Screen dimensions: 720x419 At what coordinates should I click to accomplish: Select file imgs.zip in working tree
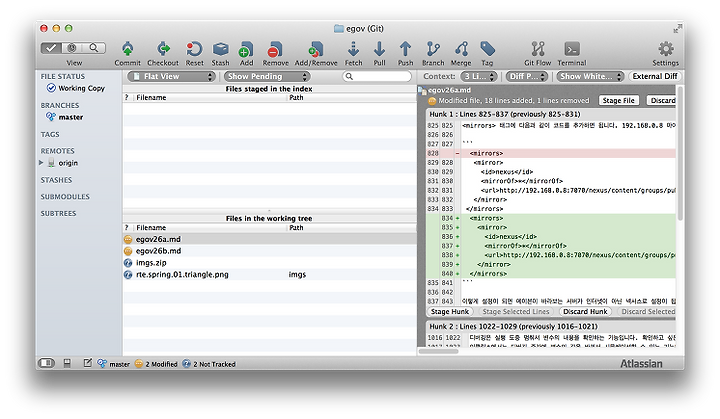coord(269,263)
